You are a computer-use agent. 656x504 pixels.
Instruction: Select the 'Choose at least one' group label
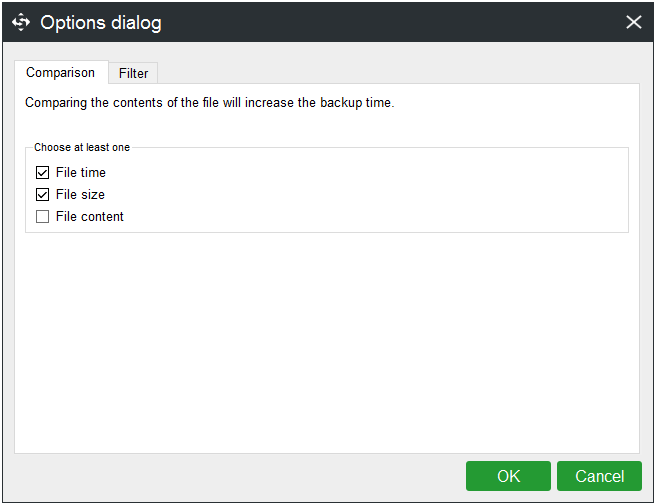point(82,147)
